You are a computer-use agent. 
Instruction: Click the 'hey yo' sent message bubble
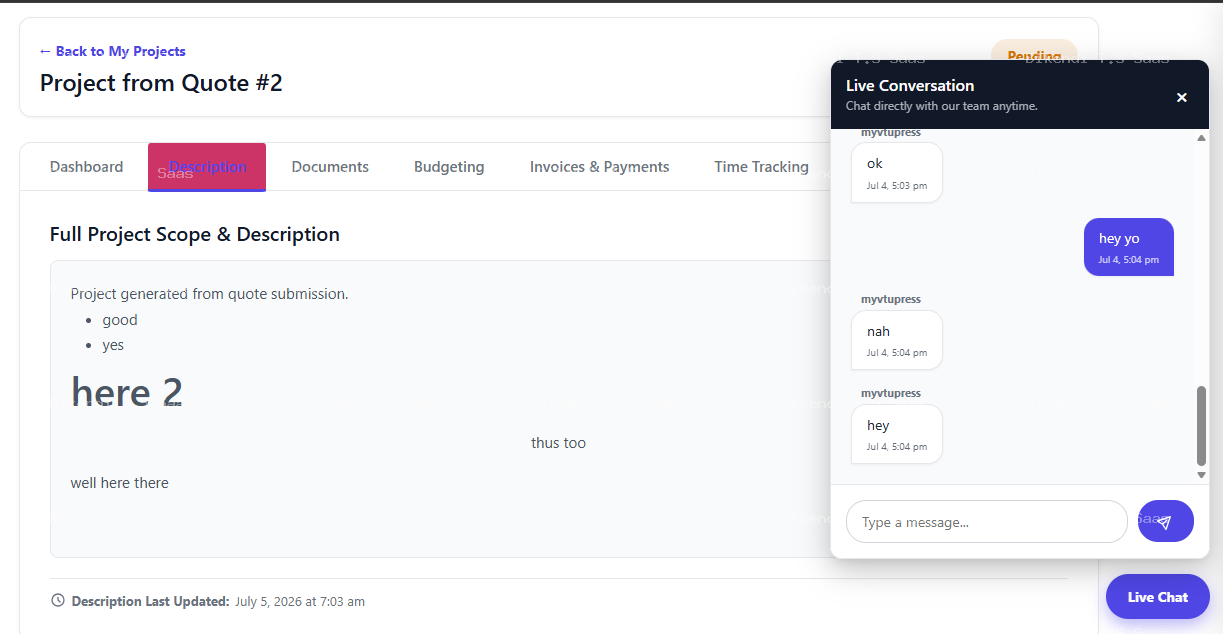point(1129,247)
